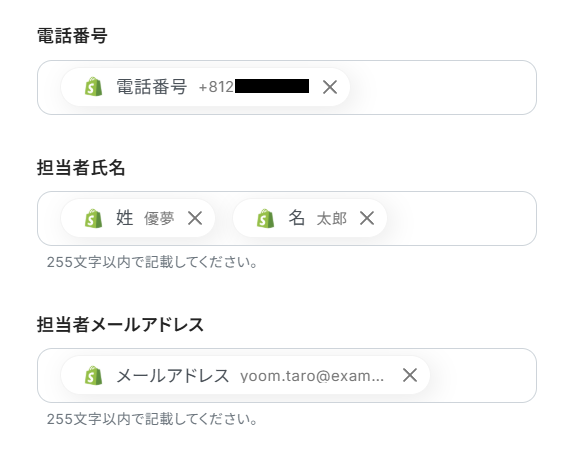Click the yoom.taro@exam... value text

[x=312, y=376]
